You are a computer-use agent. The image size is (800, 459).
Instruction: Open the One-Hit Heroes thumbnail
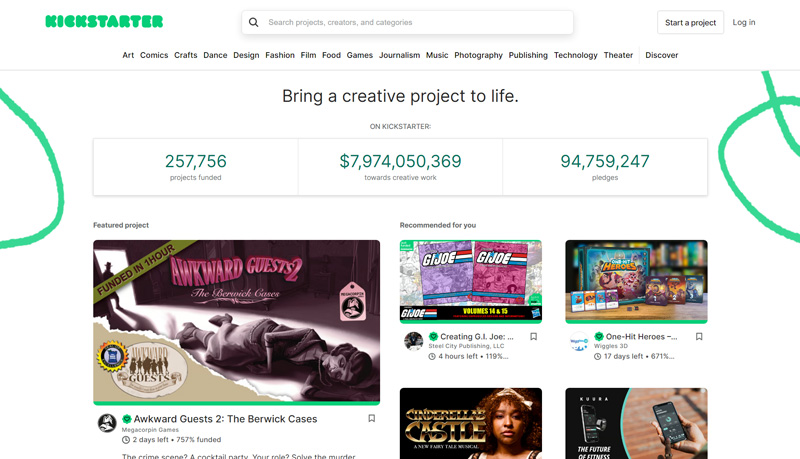[x=636, y=281]
